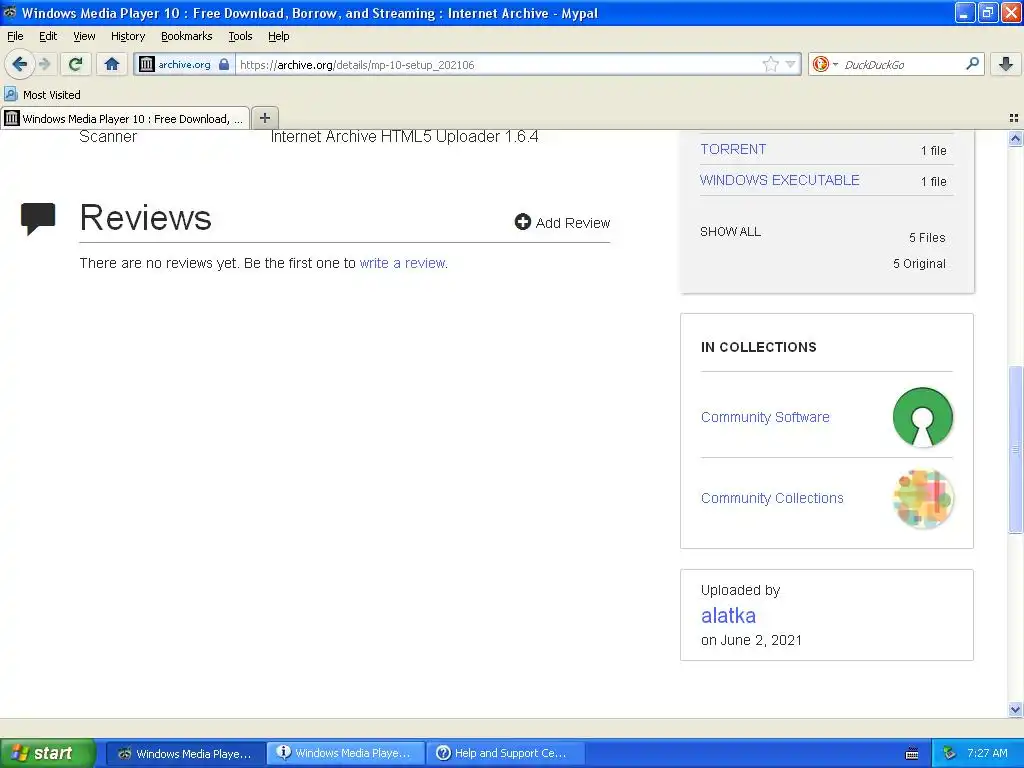This screenshot has width=1024, height=768.
Task: Switch to second Windows Media Player taskbar window
Action: pyautogui.click(x=345, y=754)
